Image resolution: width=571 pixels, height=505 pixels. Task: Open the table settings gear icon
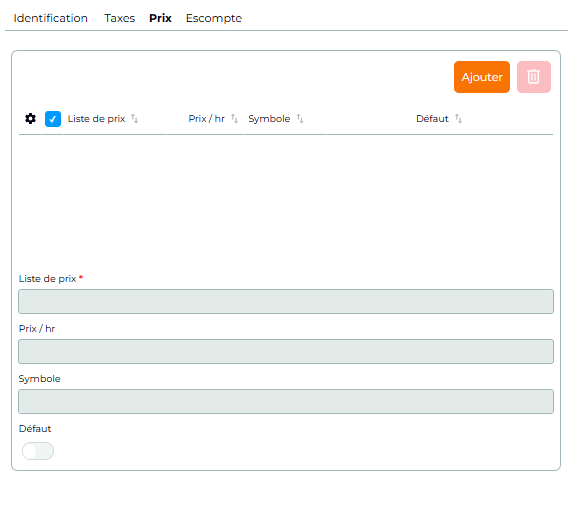(31, 119)
